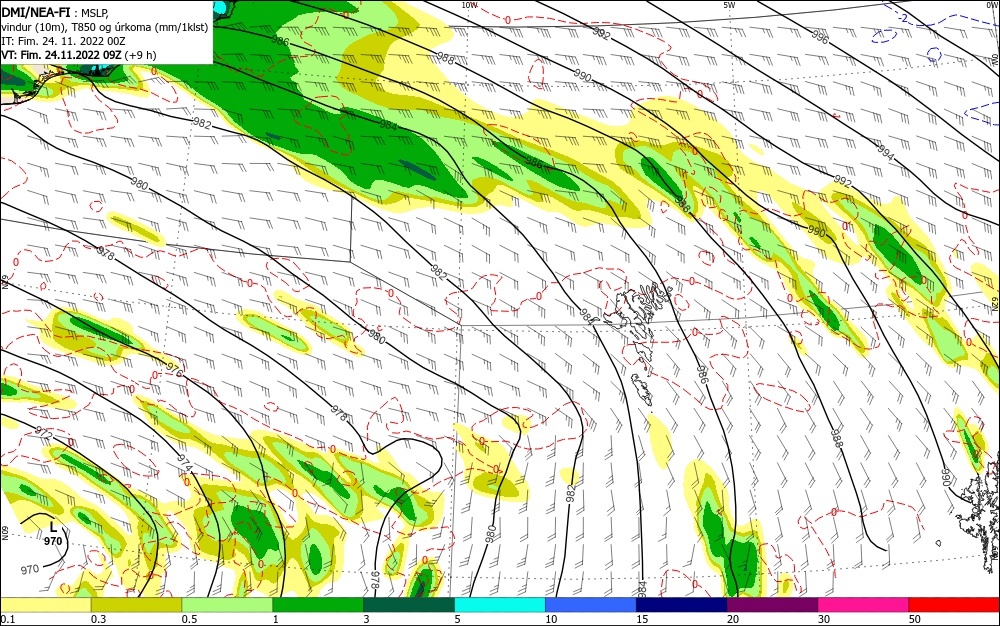The image size is (1000, 626).
Task: Click the 970 value under the L marker
Action: pyautogui.click(x=53, y=541)
